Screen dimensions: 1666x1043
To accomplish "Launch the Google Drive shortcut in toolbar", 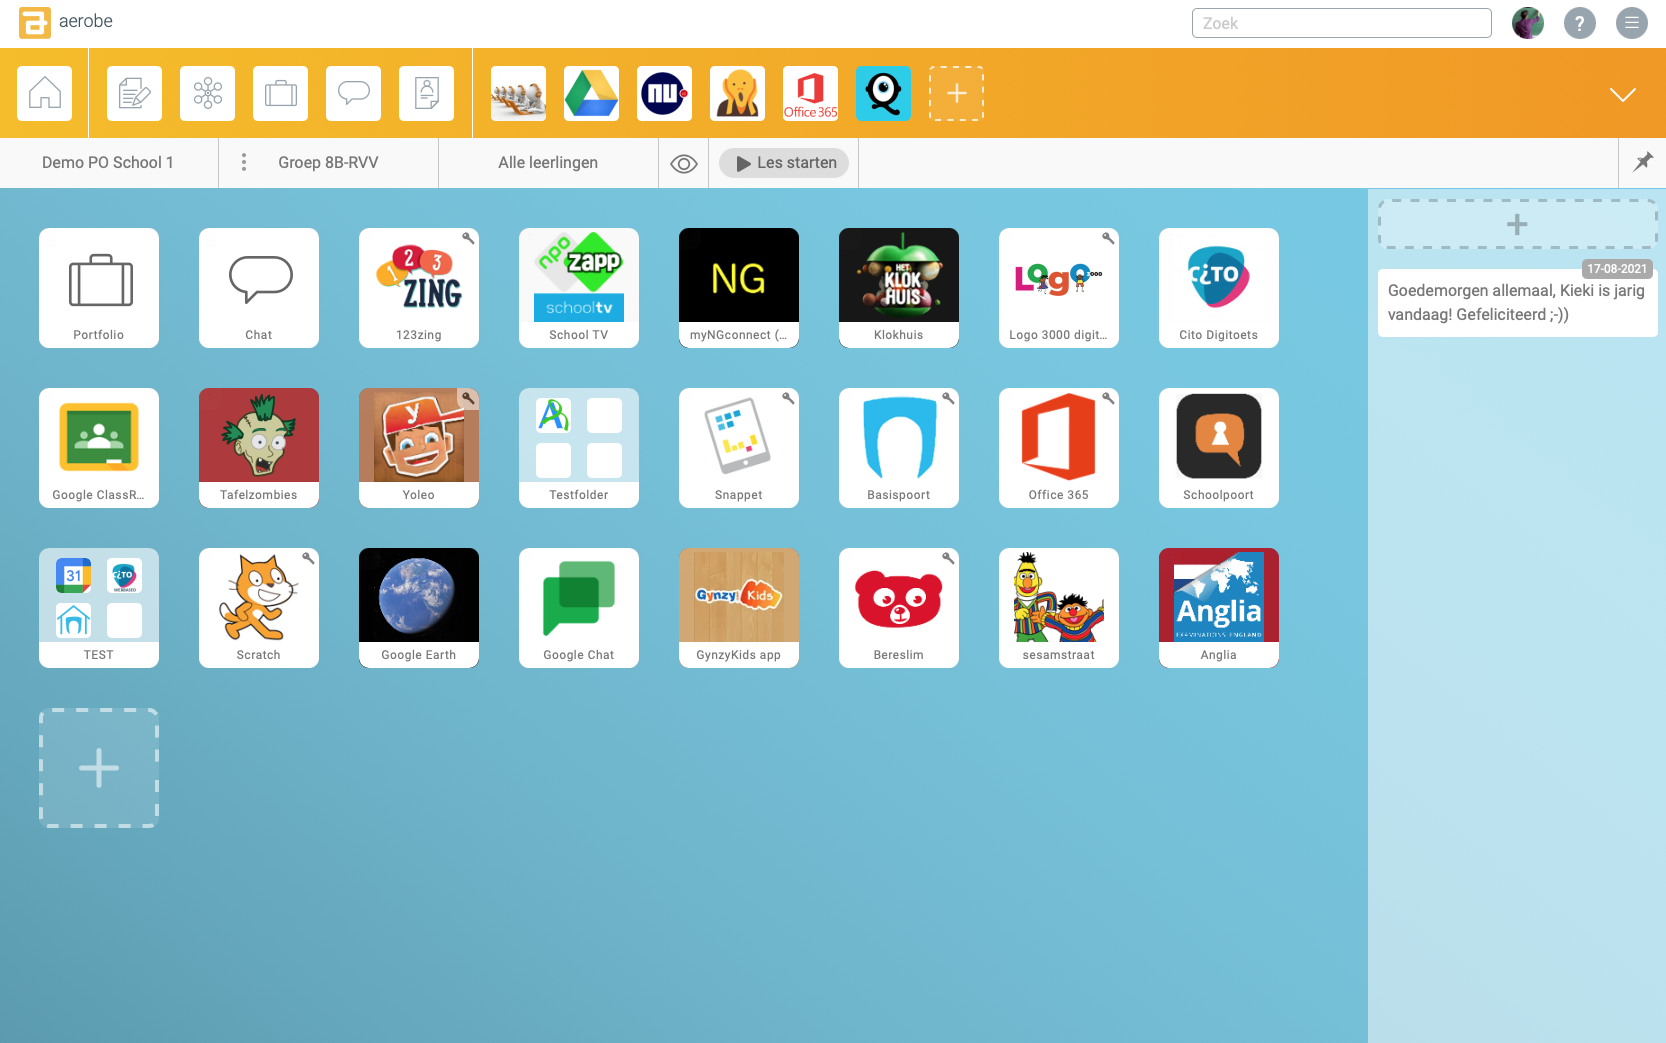I will [x=591, y=93].
